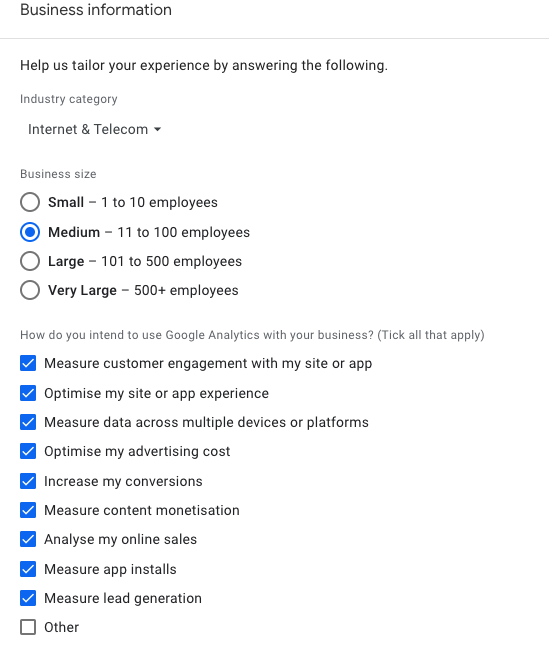Tick the Other checkbox

click(x=28, y=627)
